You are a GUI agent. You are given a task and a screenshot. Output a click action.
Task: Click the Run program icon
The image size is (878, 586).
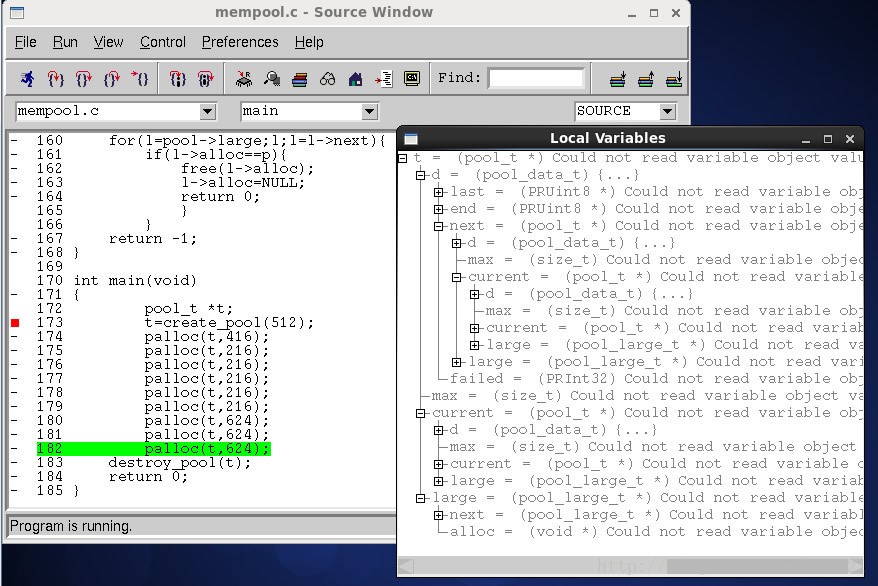pyautogui.click(x=27, y=79)
